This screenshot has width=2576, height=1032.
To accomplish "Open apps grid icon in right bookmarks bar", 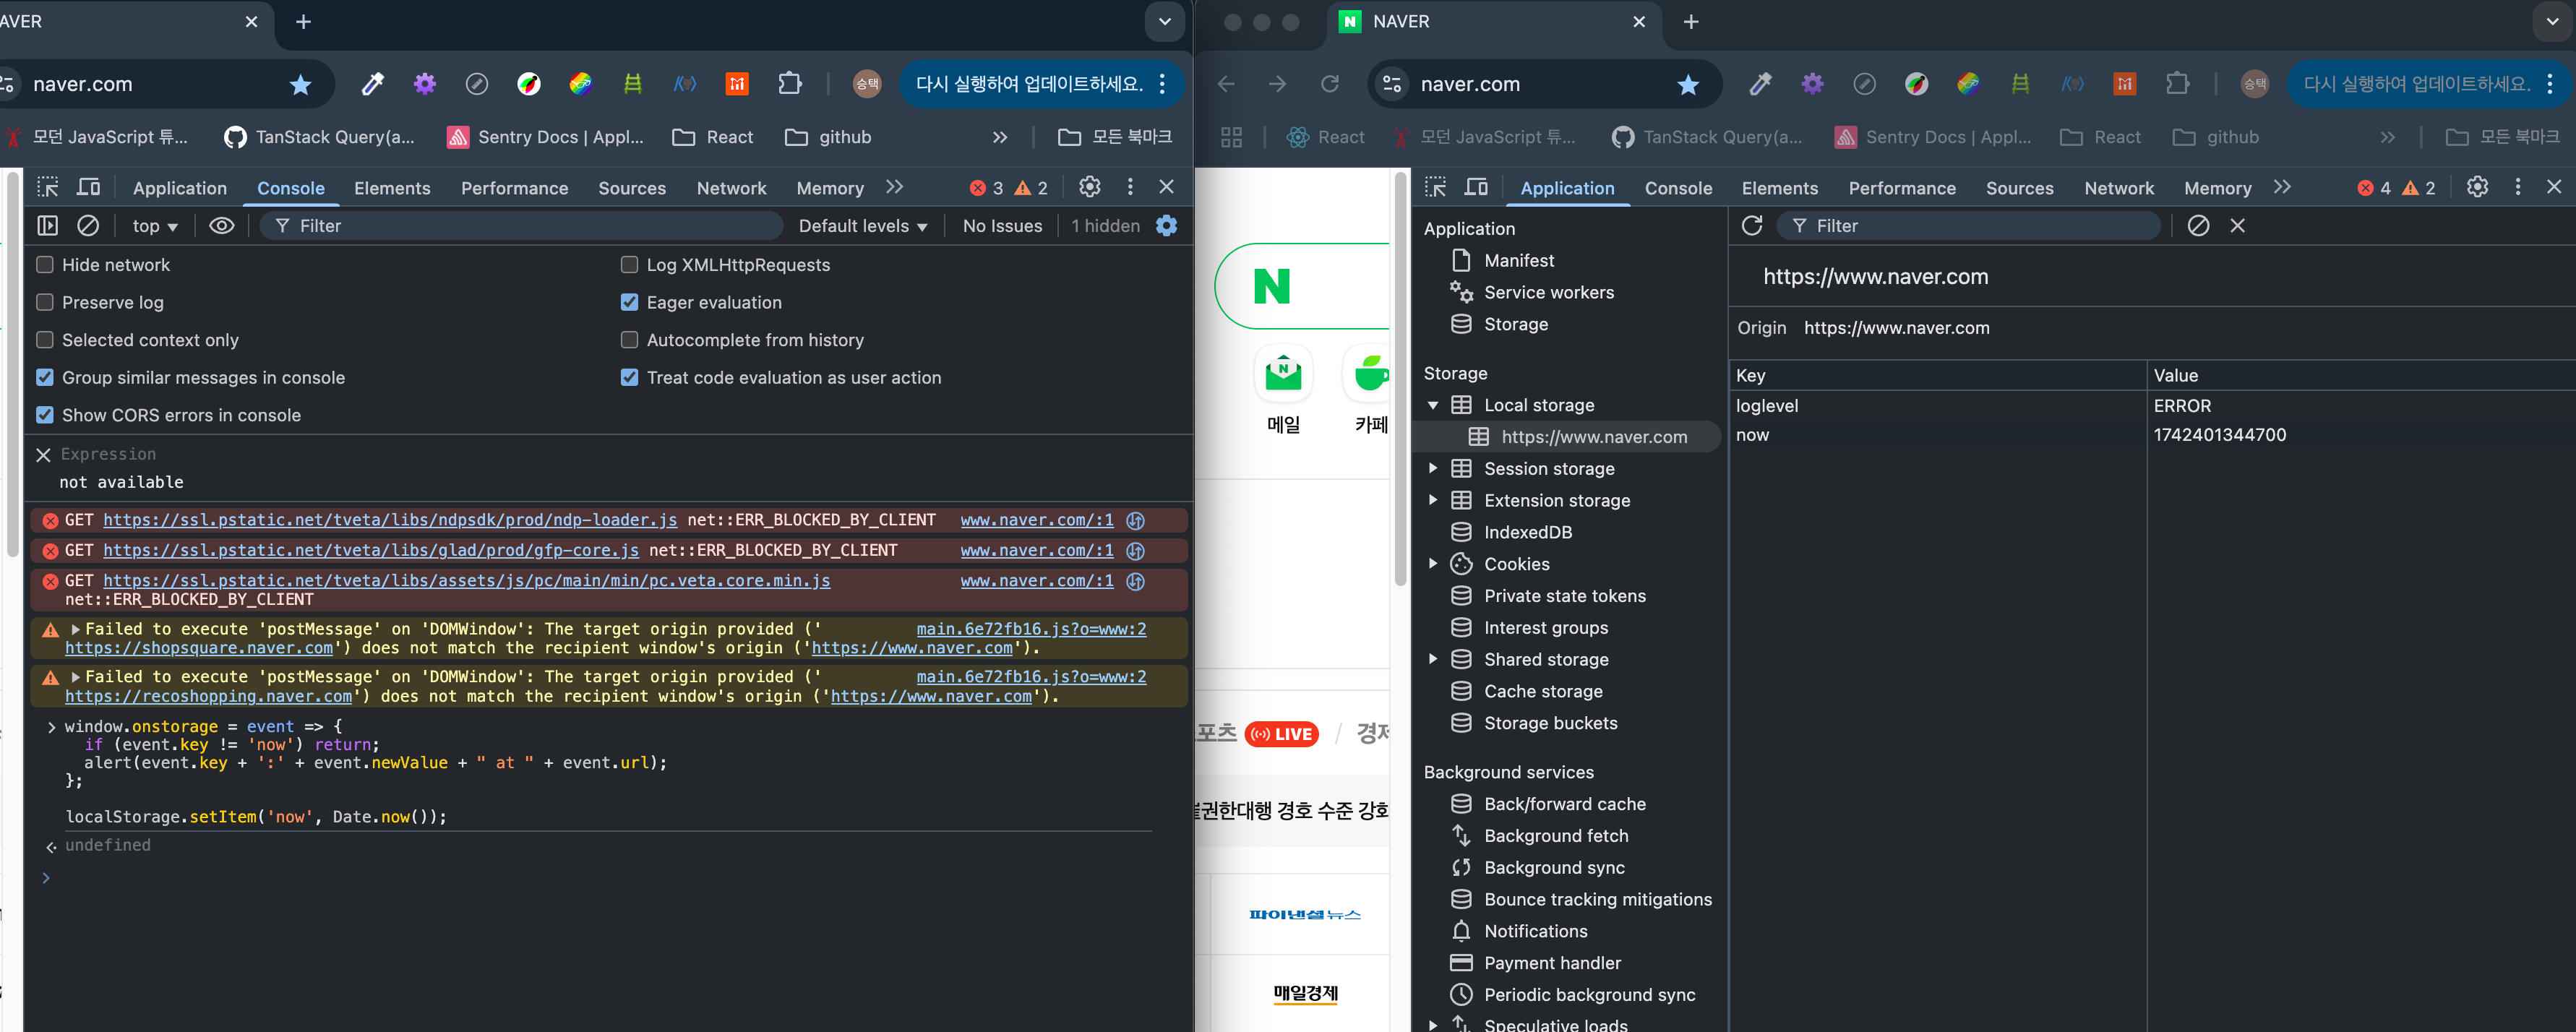I will pos(1232,137).
